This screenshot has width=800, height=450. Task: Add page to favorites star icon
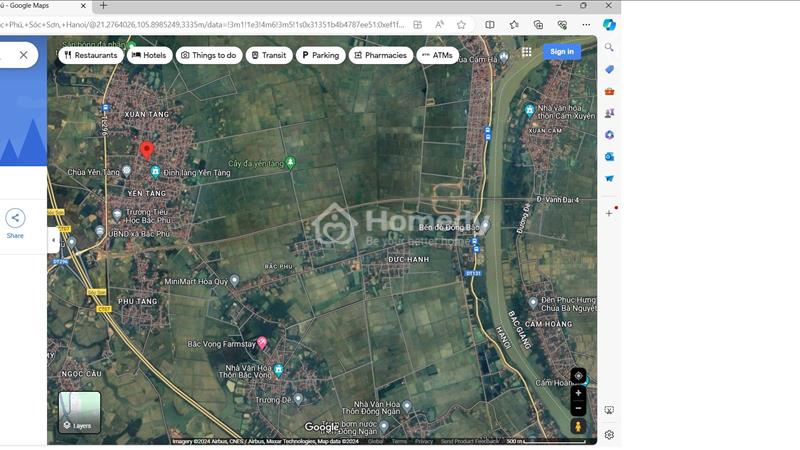click(x=461, y=24)
